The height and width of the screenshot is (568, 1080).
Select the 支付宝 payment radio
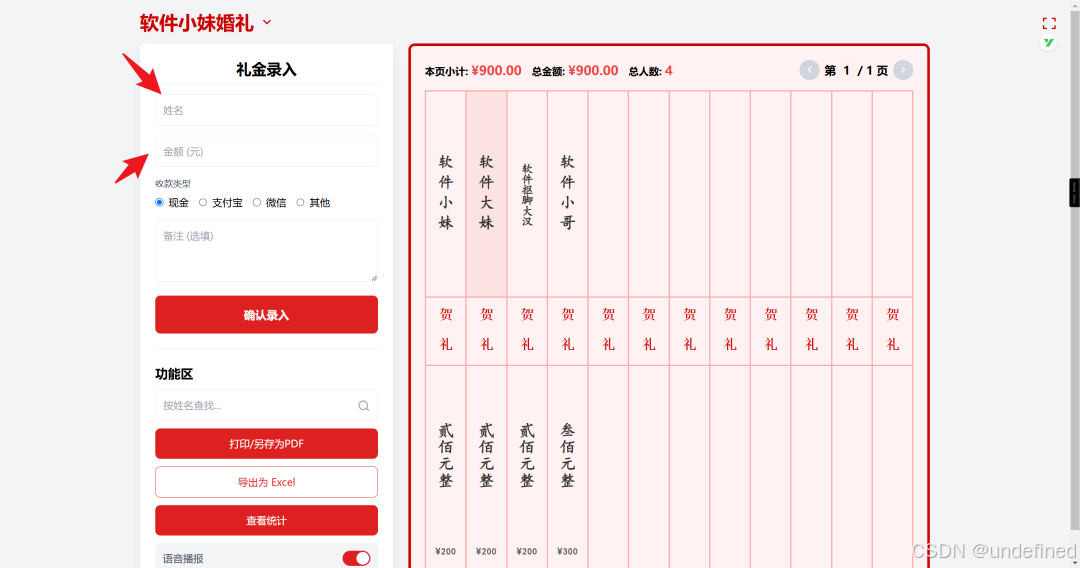[202, 202]
